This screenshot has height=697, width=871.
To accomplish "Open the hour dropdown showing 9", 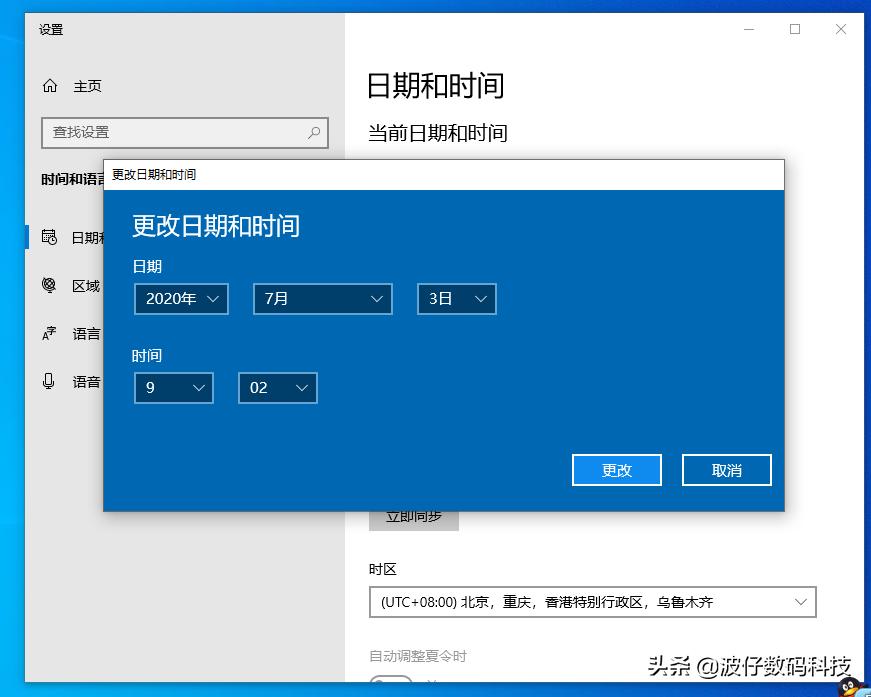I will (x=173, y=387).
